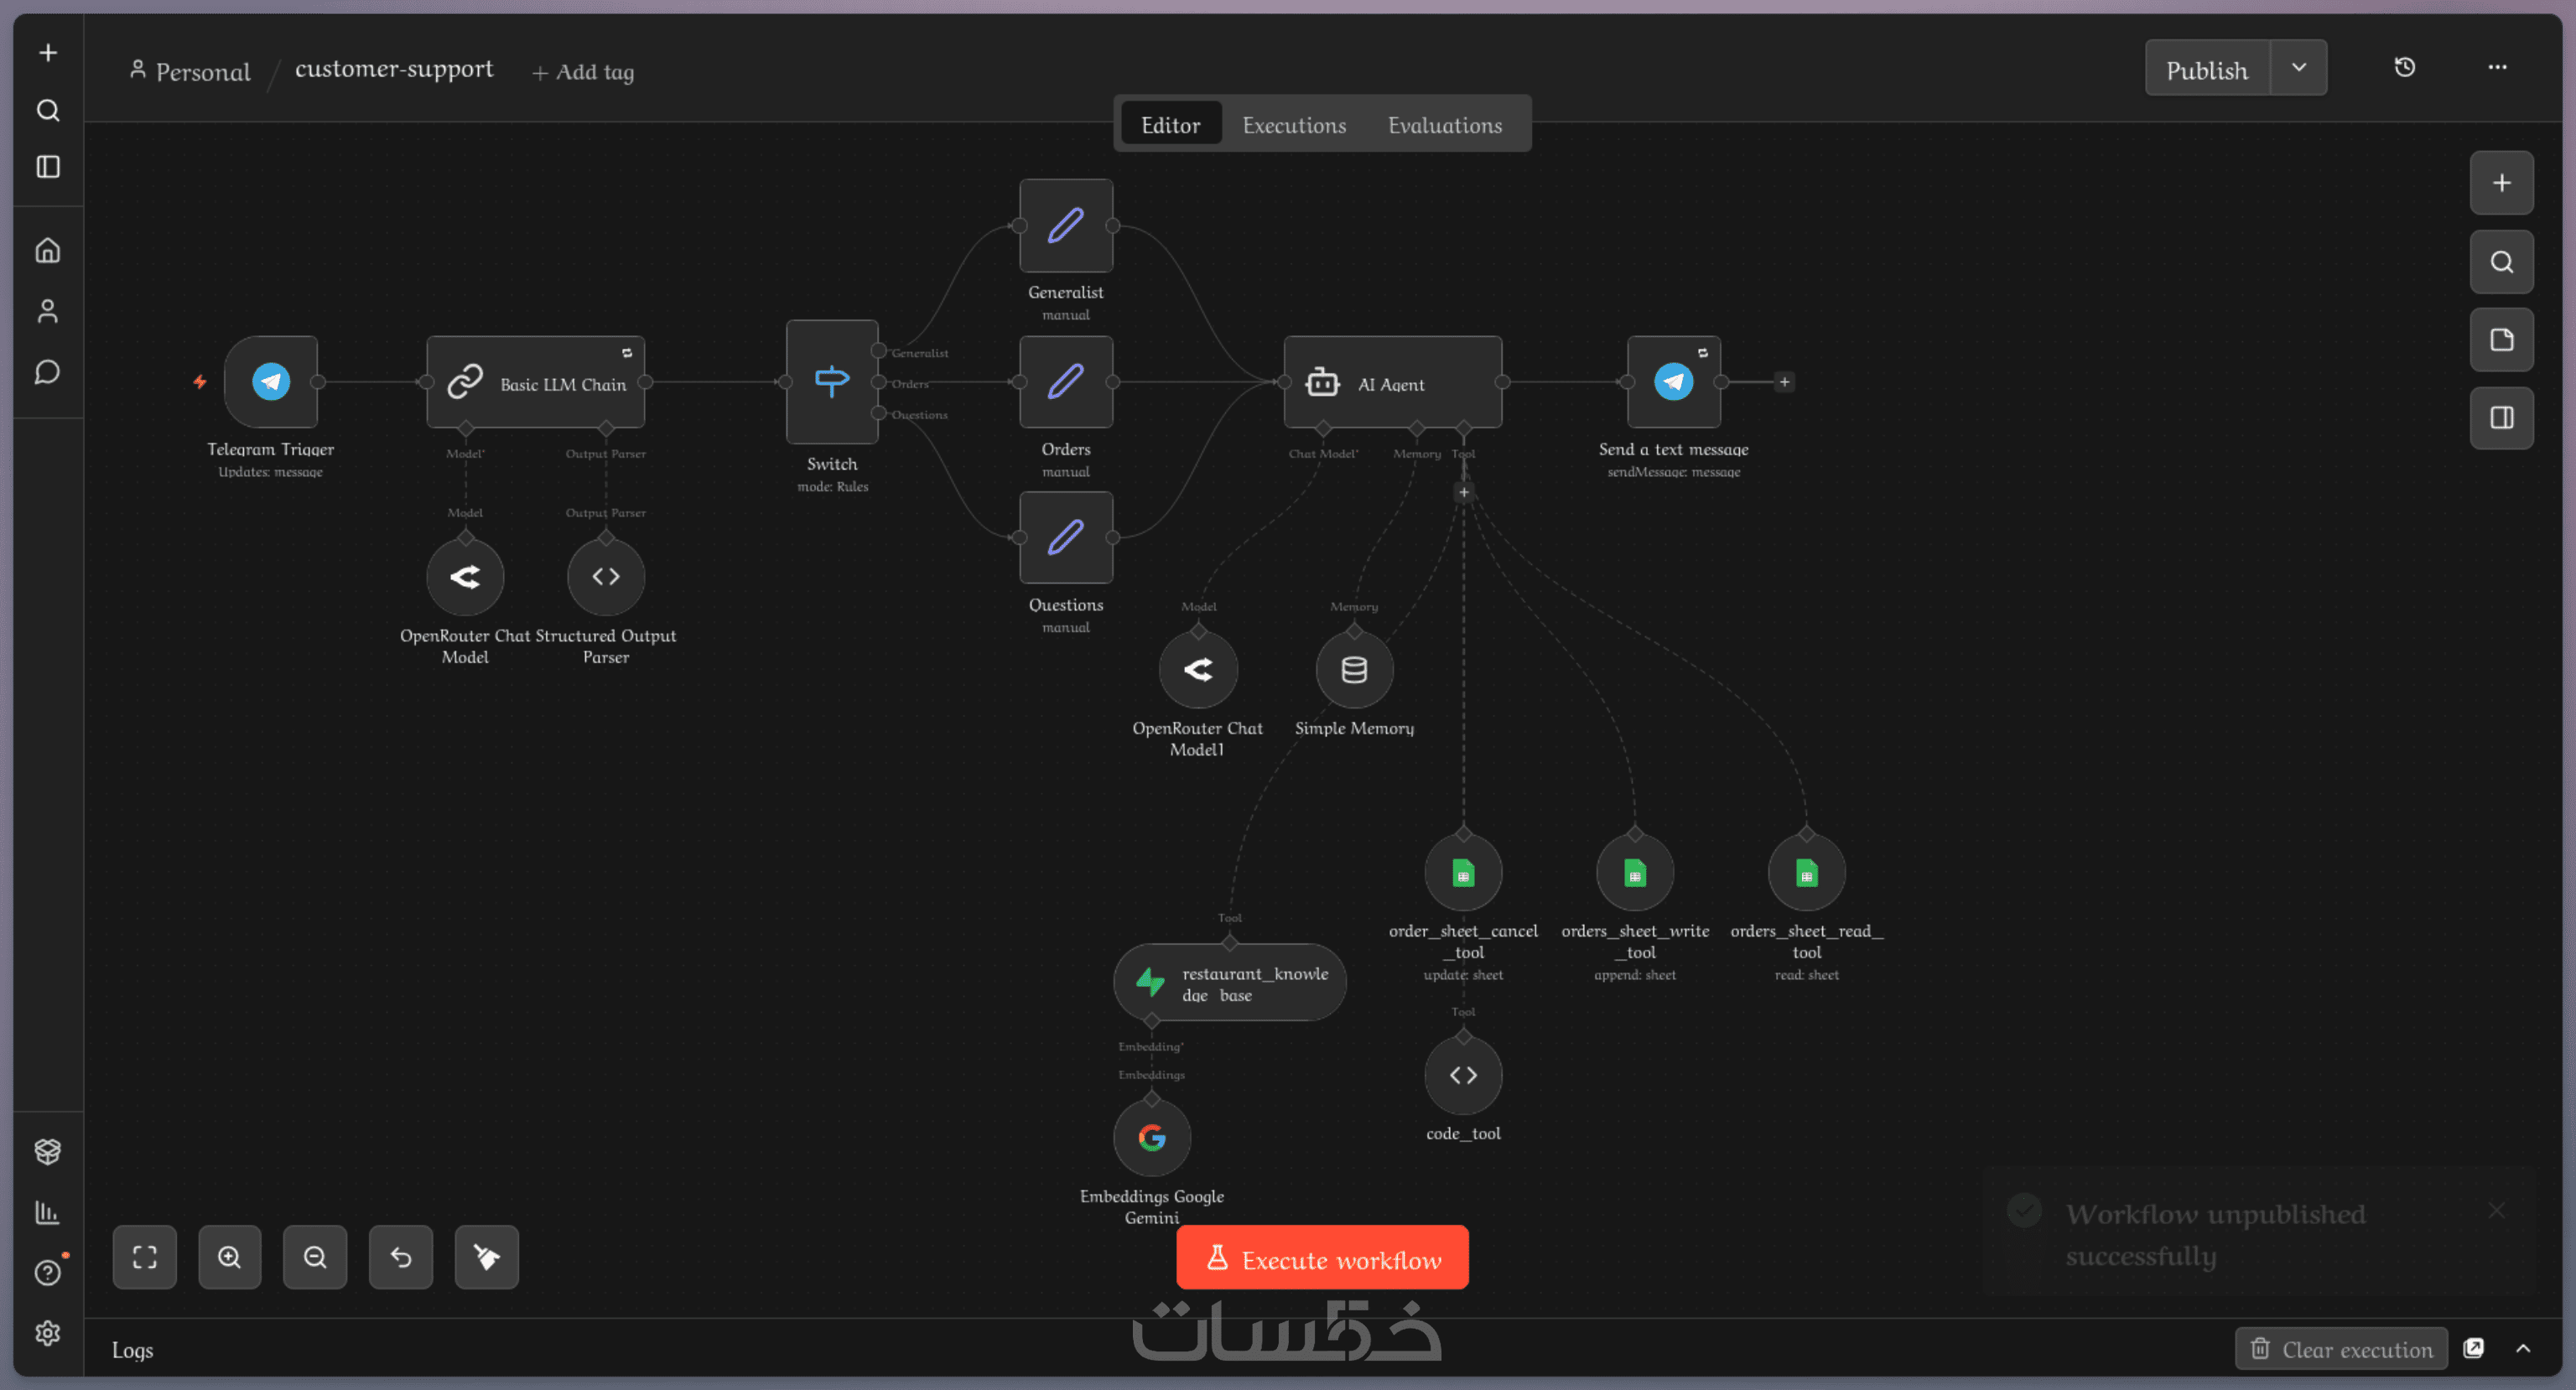
Task: Click the Simple Memory database icon
Action: pyautogui.click(x=1354, y=670)
